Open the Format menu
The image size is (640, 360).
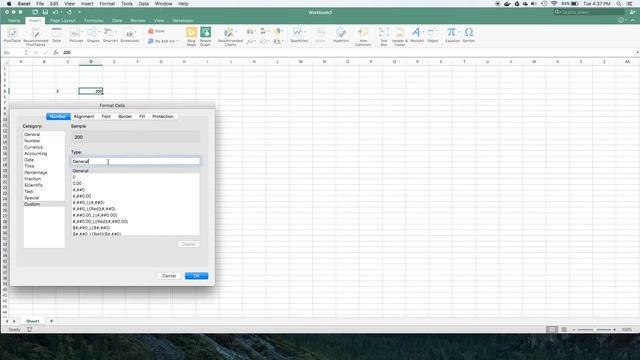pos(107,4)
